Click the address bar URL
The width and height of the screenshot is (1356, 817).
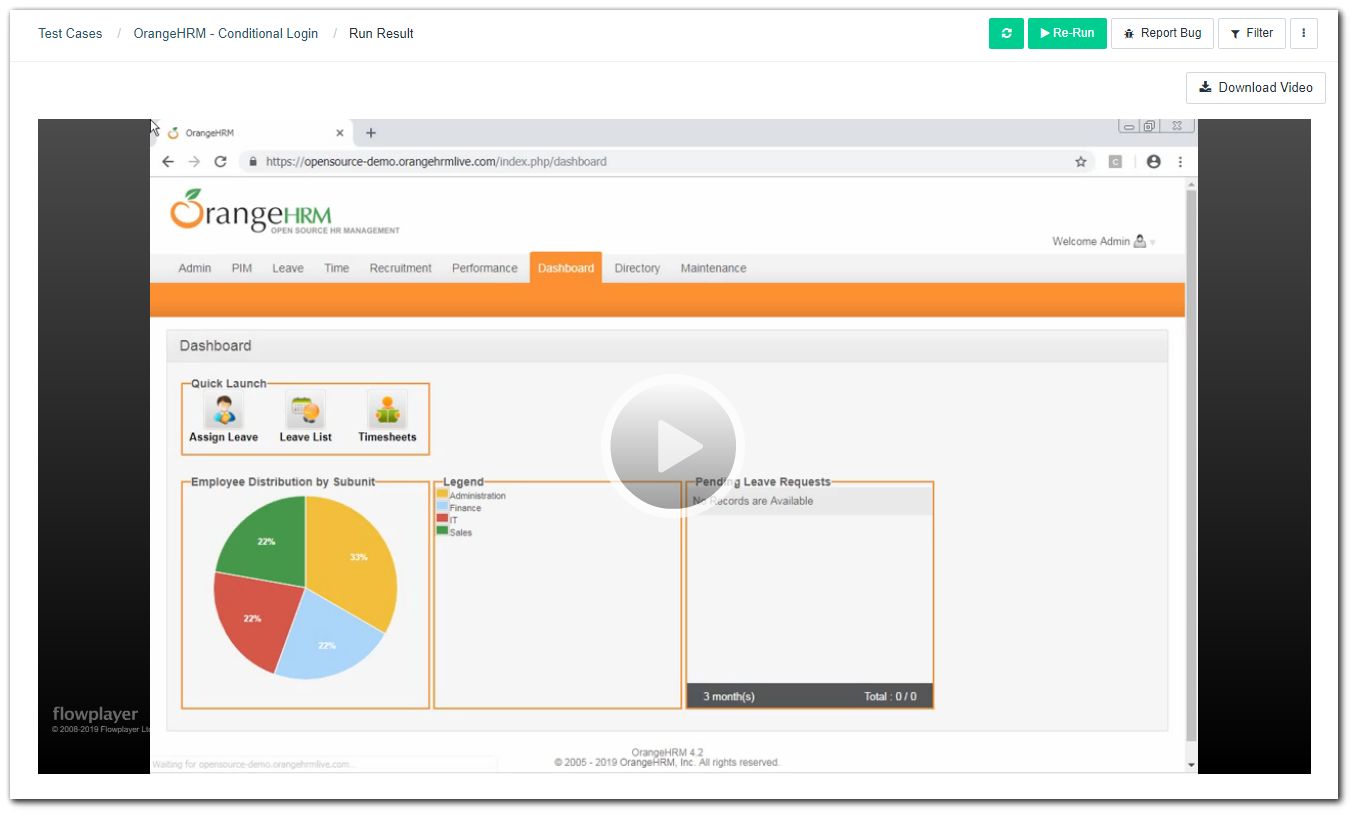[x=436, y=161]
